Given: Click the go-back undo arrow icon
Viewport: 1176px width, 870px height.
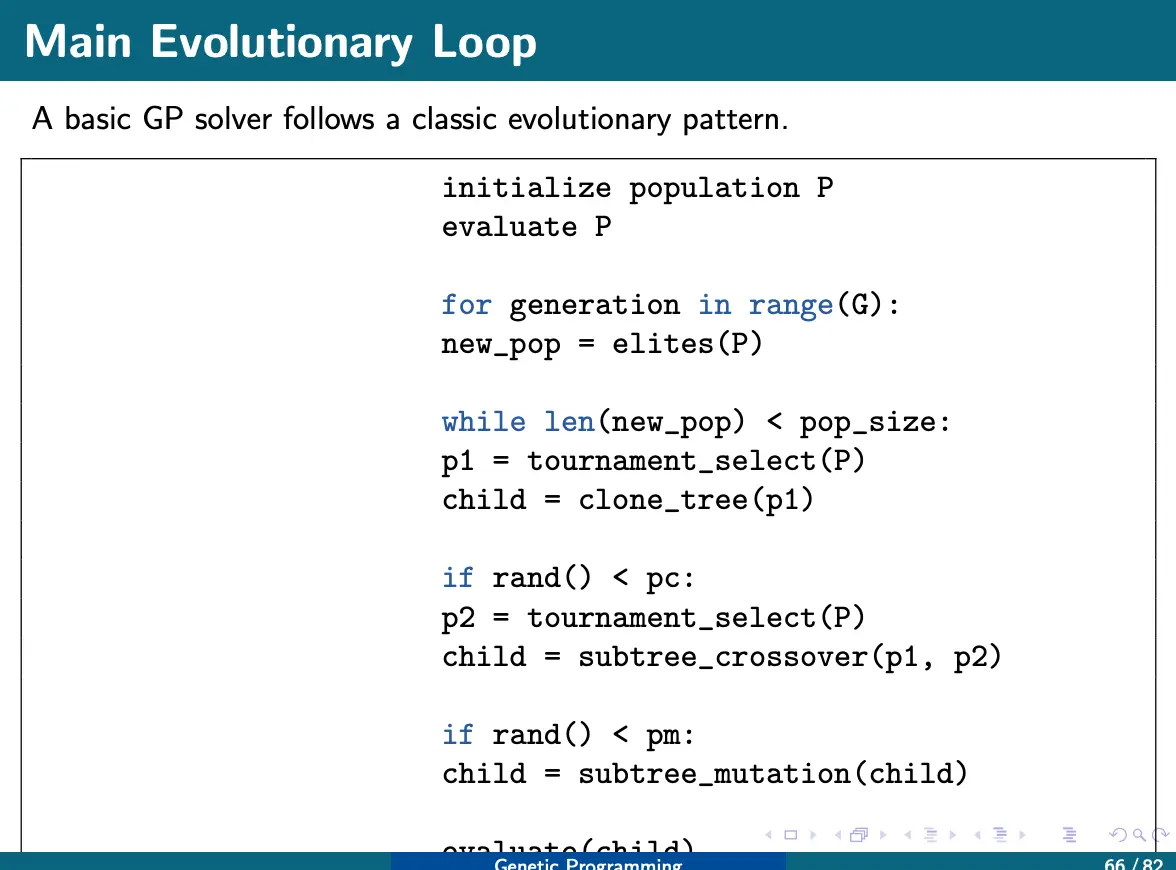Looking at the screenshot, I should [1119, 835].
